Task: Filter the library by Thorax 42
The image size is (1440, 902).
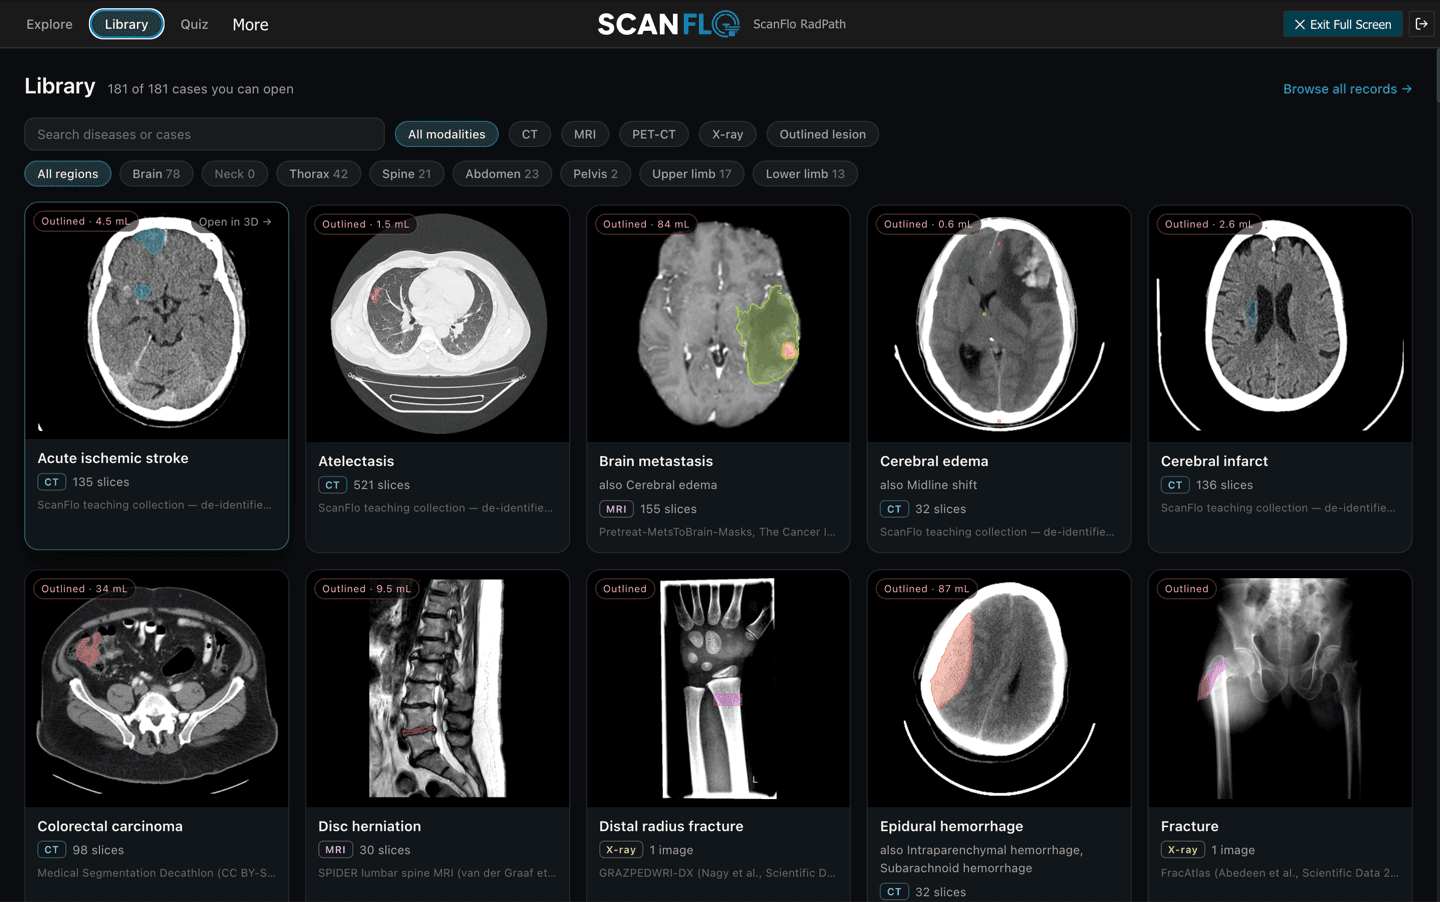Action: (x=318, y=174)
